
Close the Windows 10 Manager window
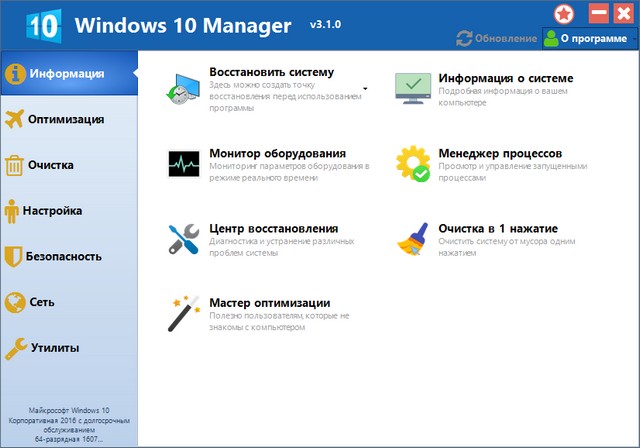tap(624, 14)
